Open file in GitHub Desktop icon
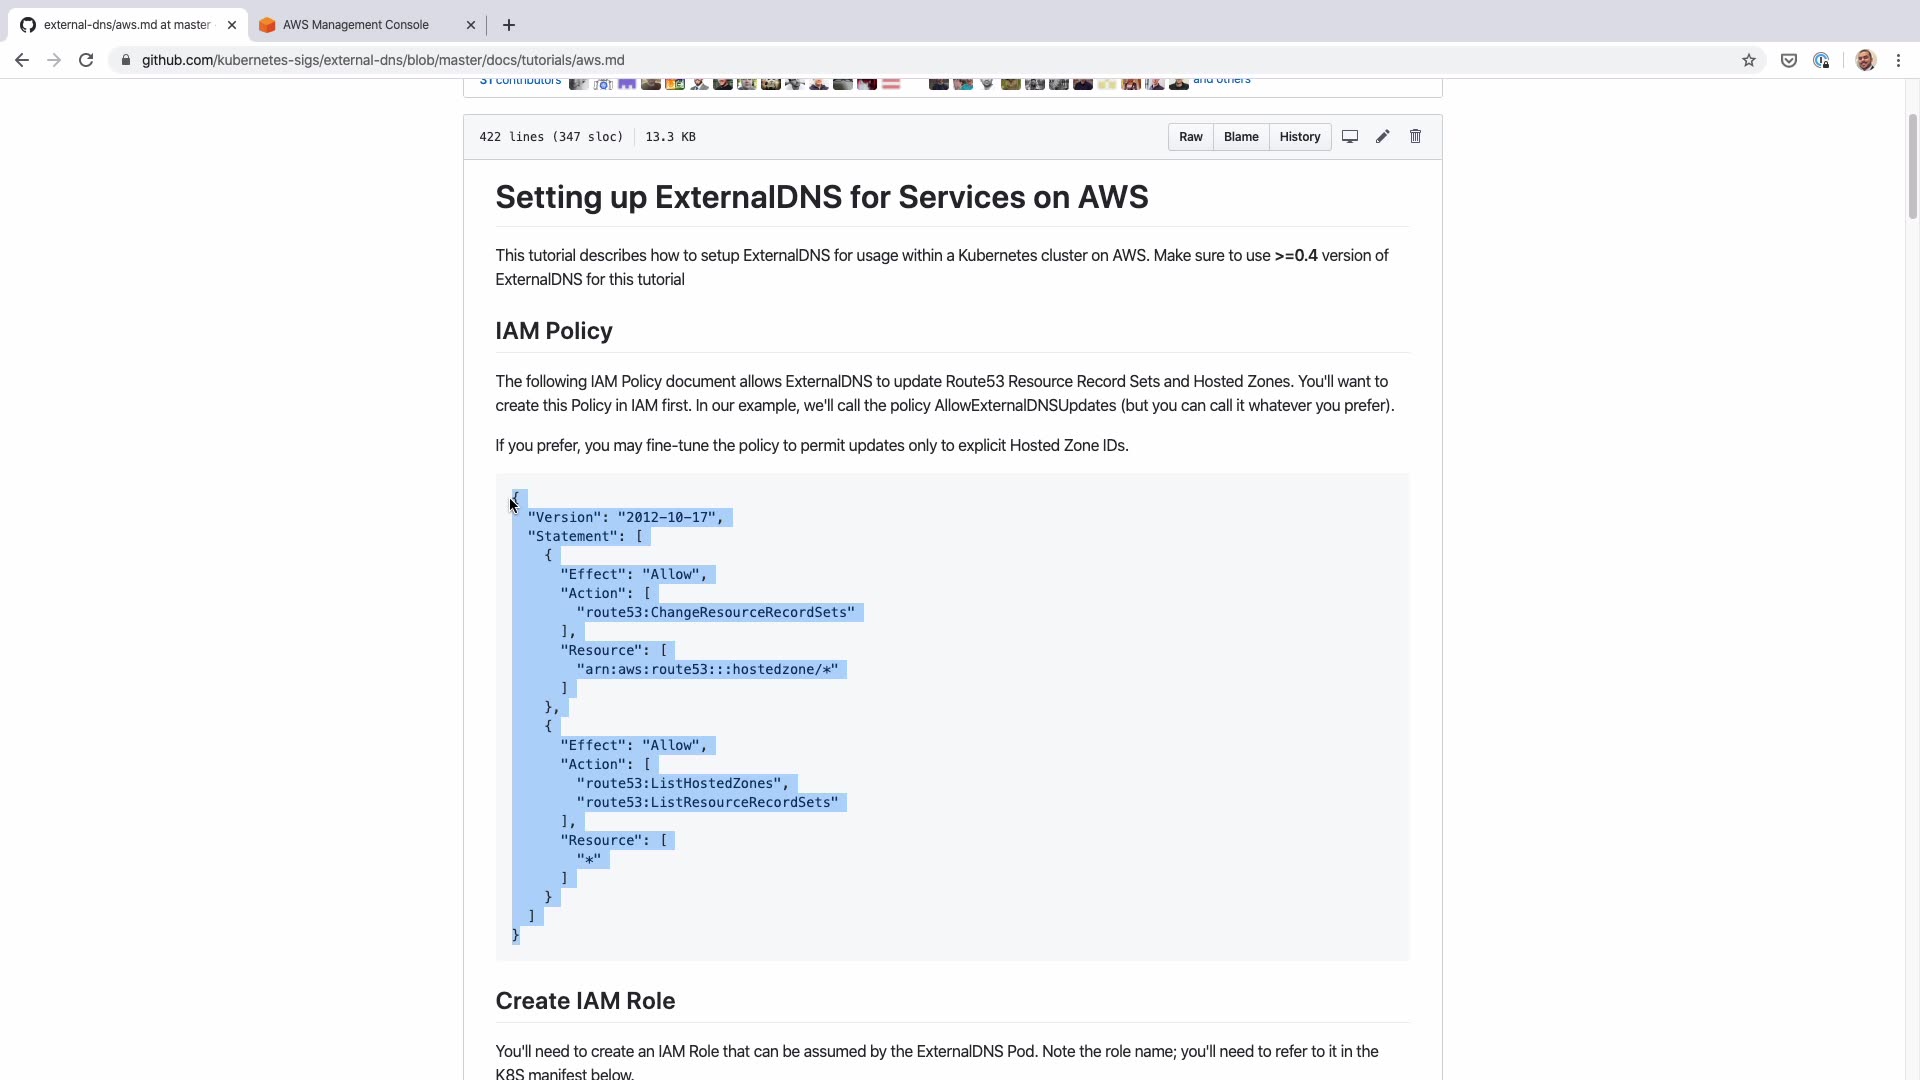1920x1080 pixels. point(1349,137)
